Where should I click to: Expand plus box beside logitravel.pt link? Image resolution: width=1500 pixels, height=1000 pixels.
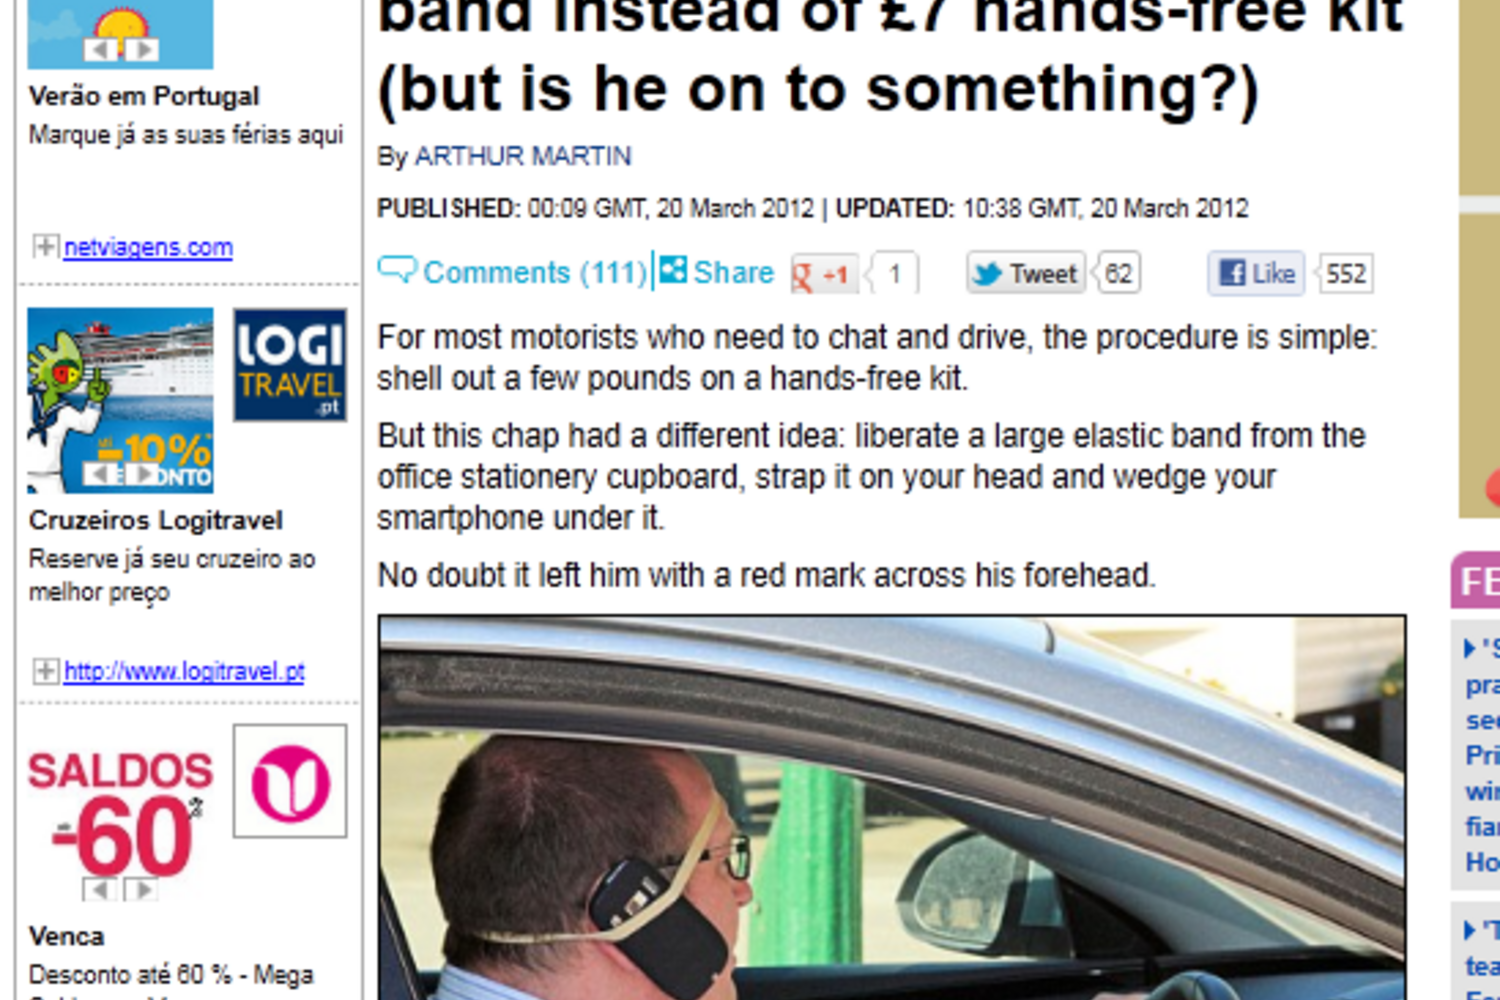[x=45, y=670]
